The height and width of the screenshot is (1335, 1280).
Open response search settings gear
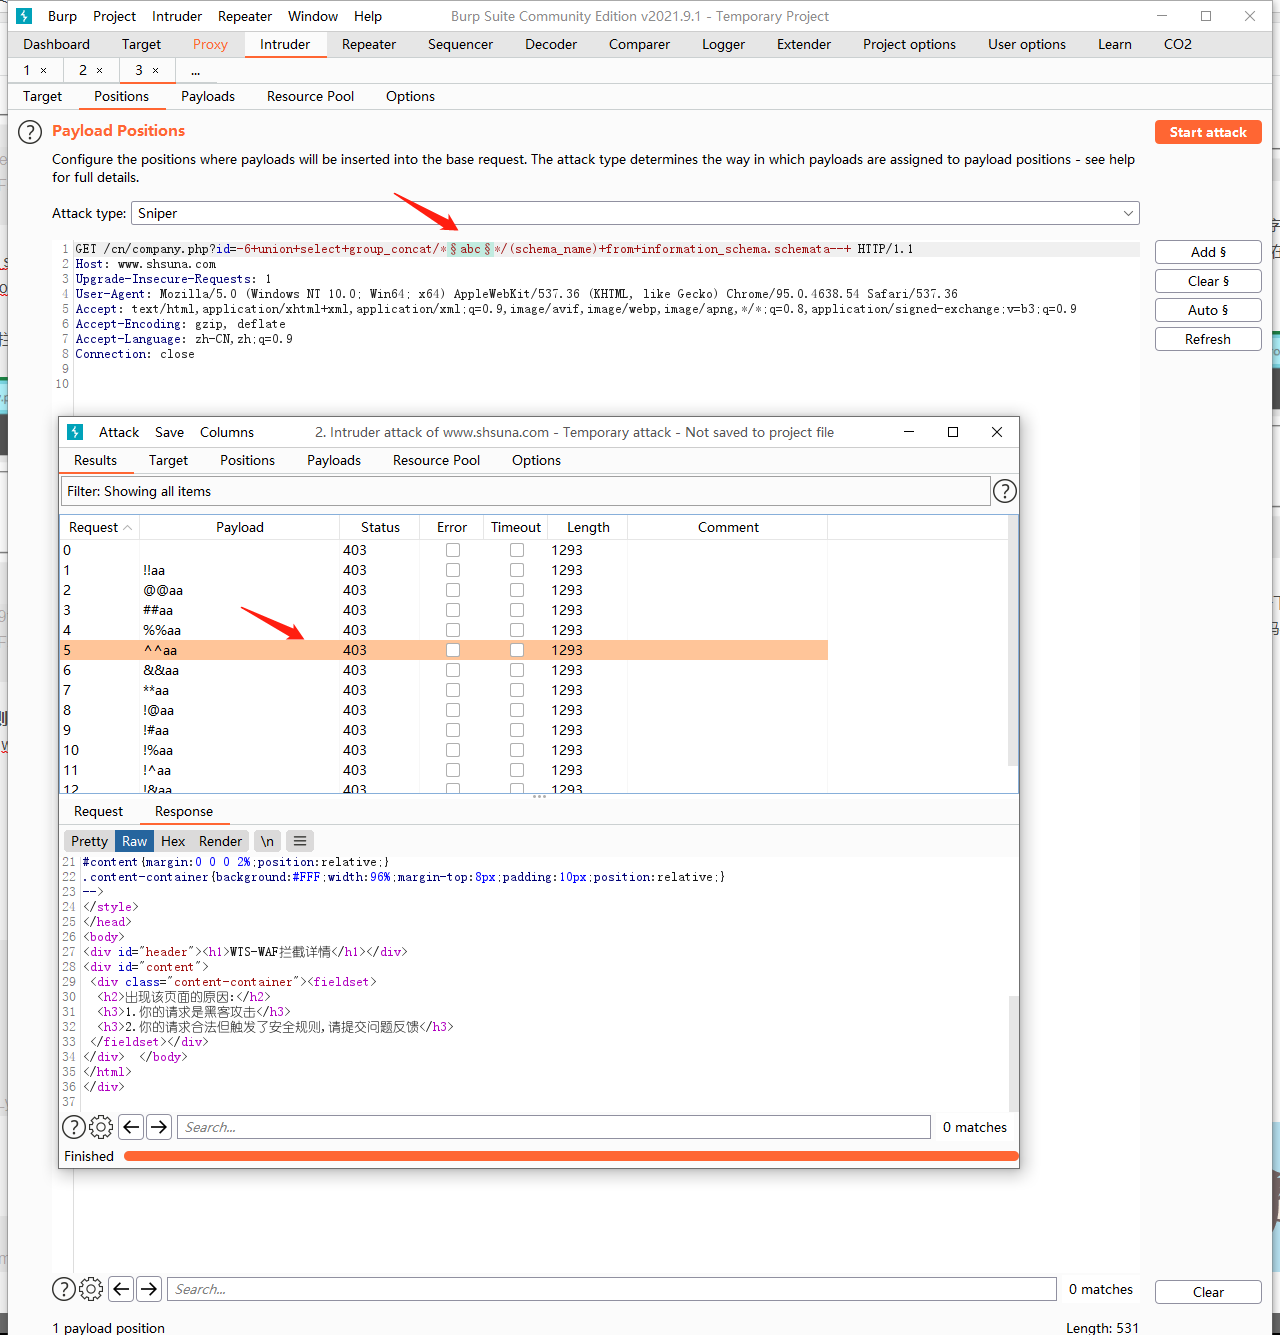coord(101,1127)
